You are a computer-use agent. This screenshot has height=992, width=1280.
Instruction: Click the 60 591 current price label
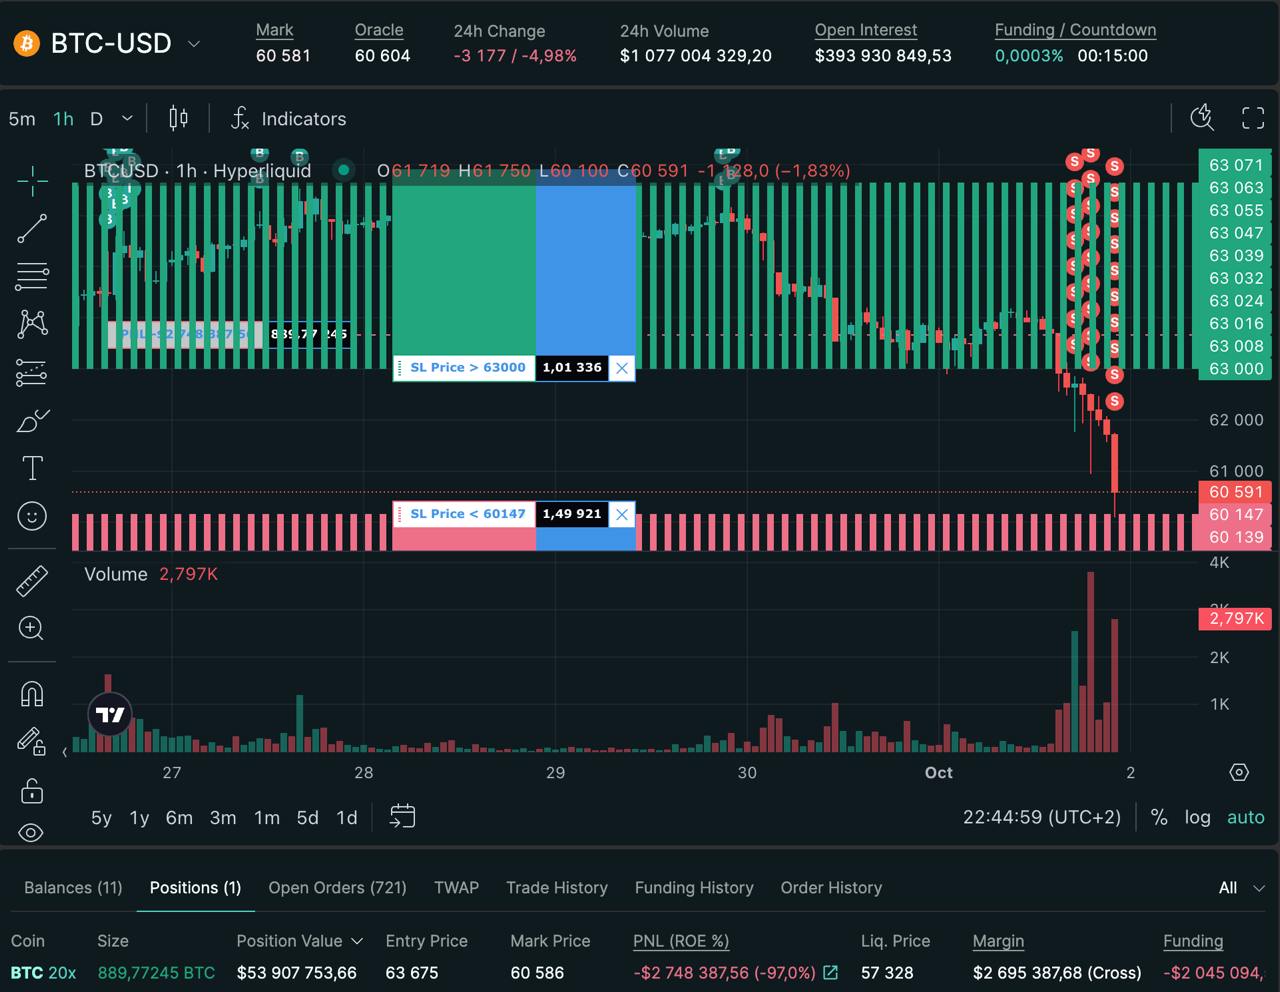pos(1236,492)
